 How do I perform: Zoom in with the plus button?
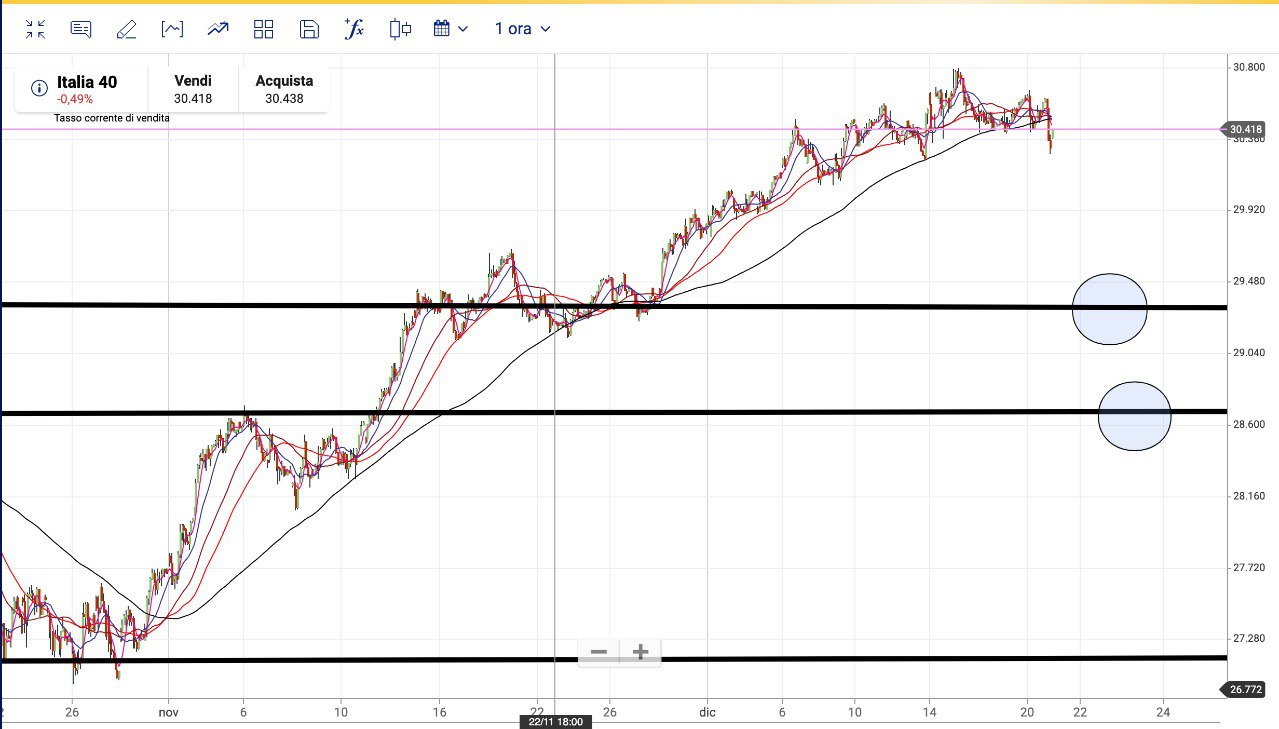(641, 652)
